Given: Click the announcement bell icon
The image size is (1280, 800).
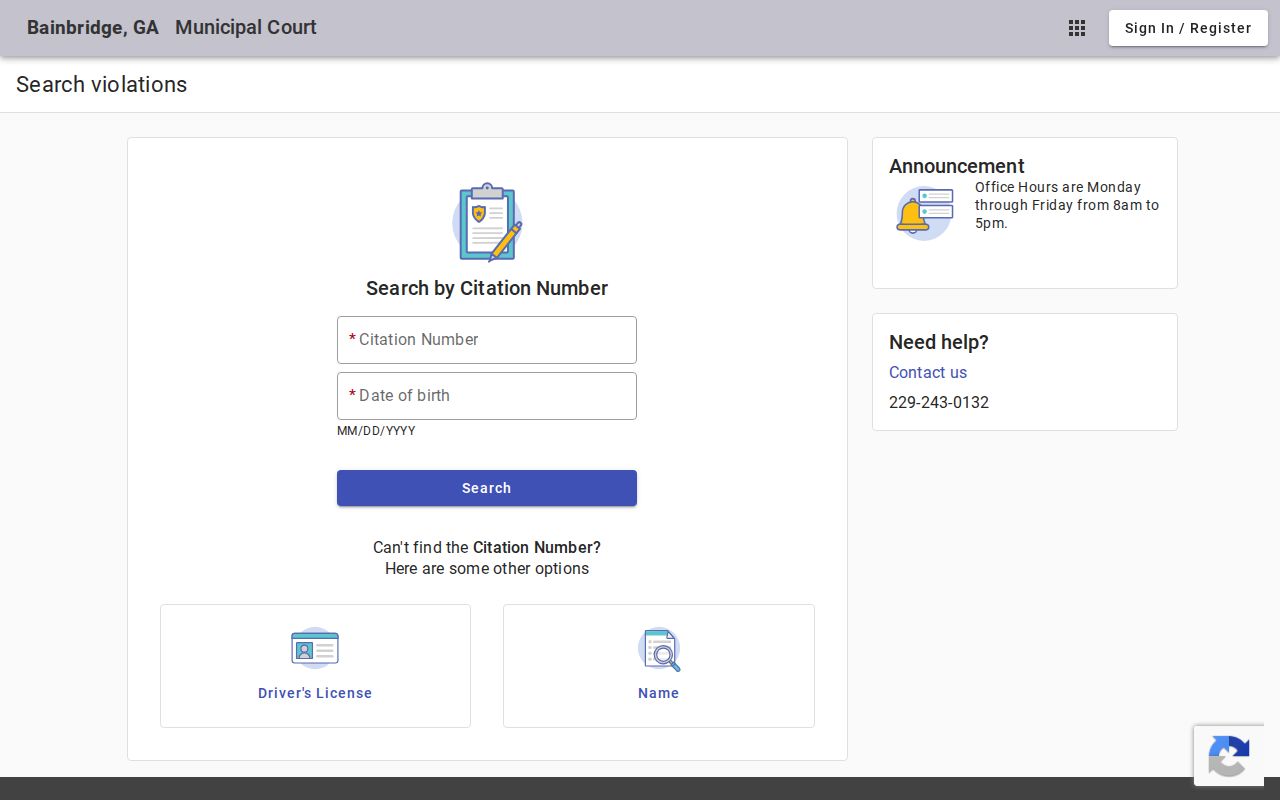Looking at the screenshot, I should point(925,213).
